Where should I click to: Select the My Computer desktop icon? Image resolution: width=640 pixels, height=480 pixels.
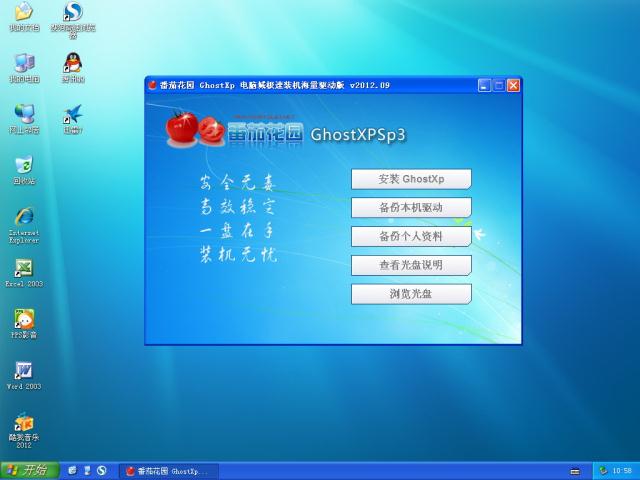coord(24,68)
